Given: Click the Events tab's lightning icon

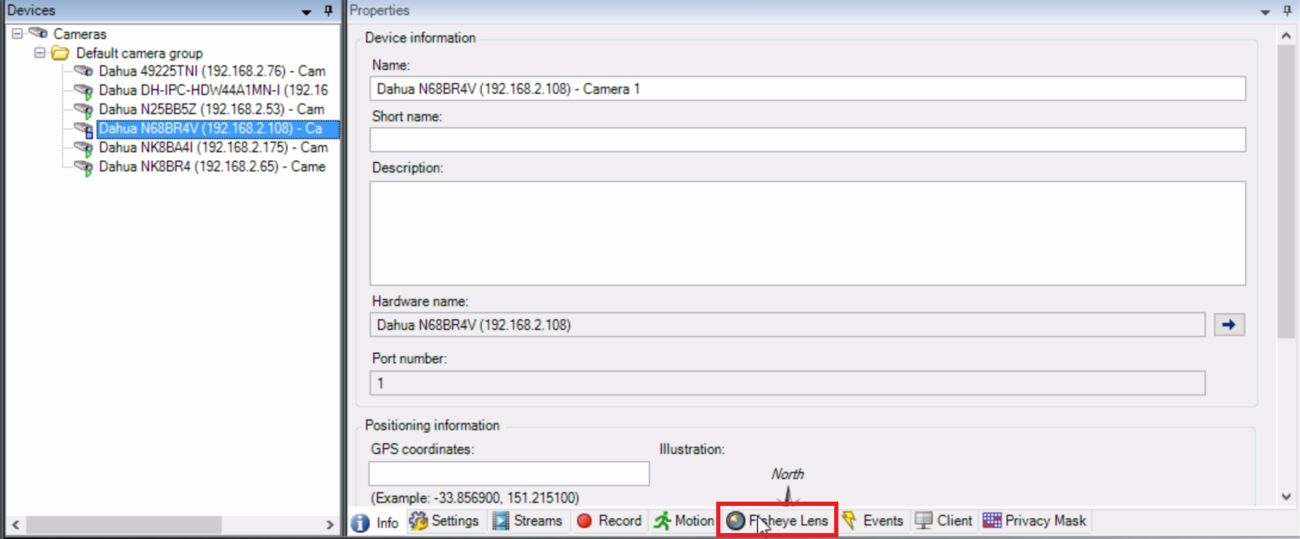Looking at the screenshot, I should (850, 521).
